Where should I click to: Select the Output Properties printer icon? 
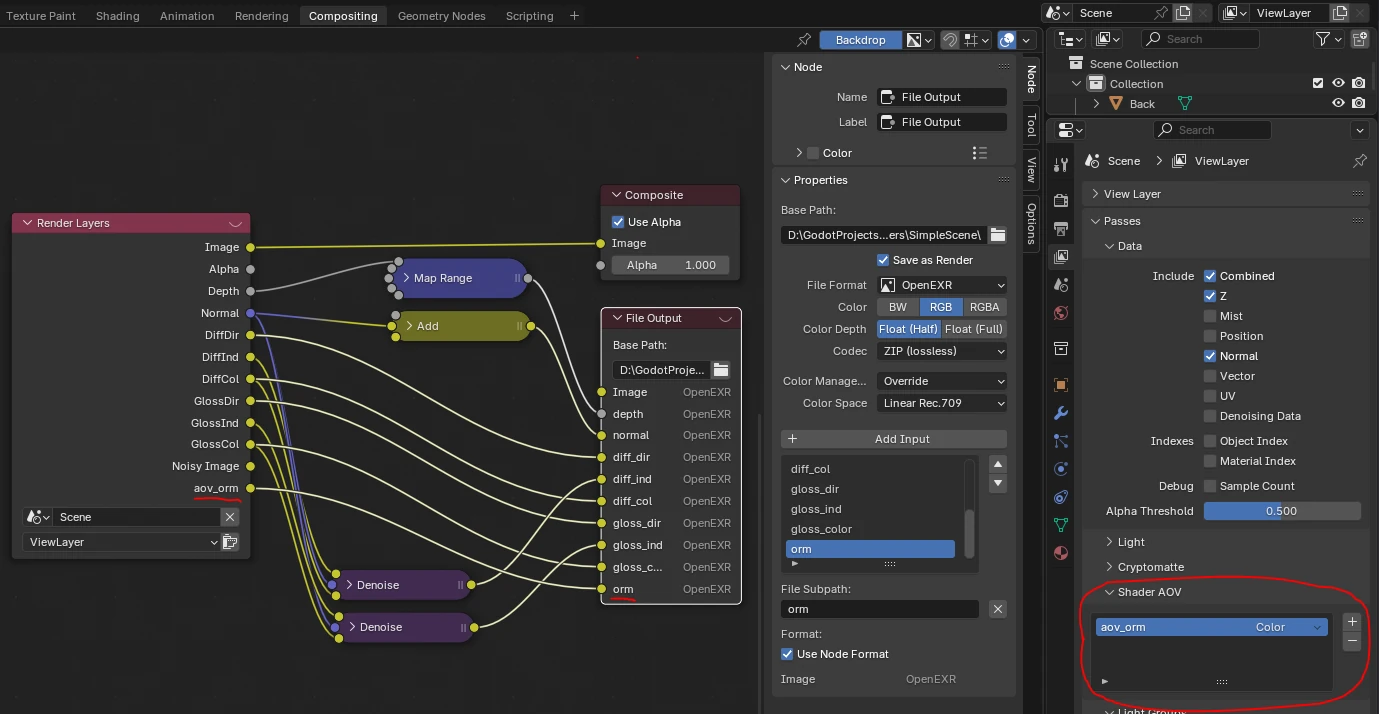tap(1060, 227)
